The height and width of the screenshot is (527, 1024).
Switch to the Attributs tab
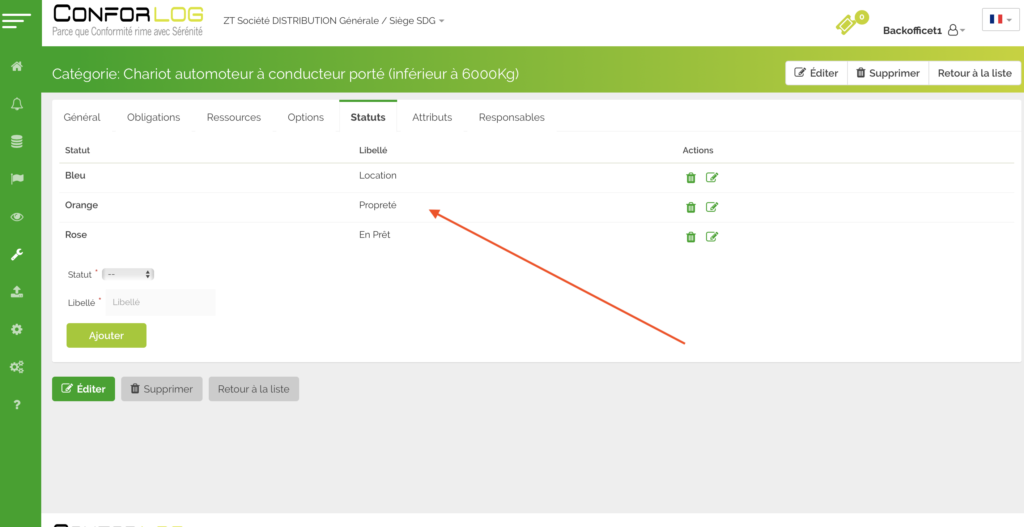pyautogui.click(x=432, y=117)
